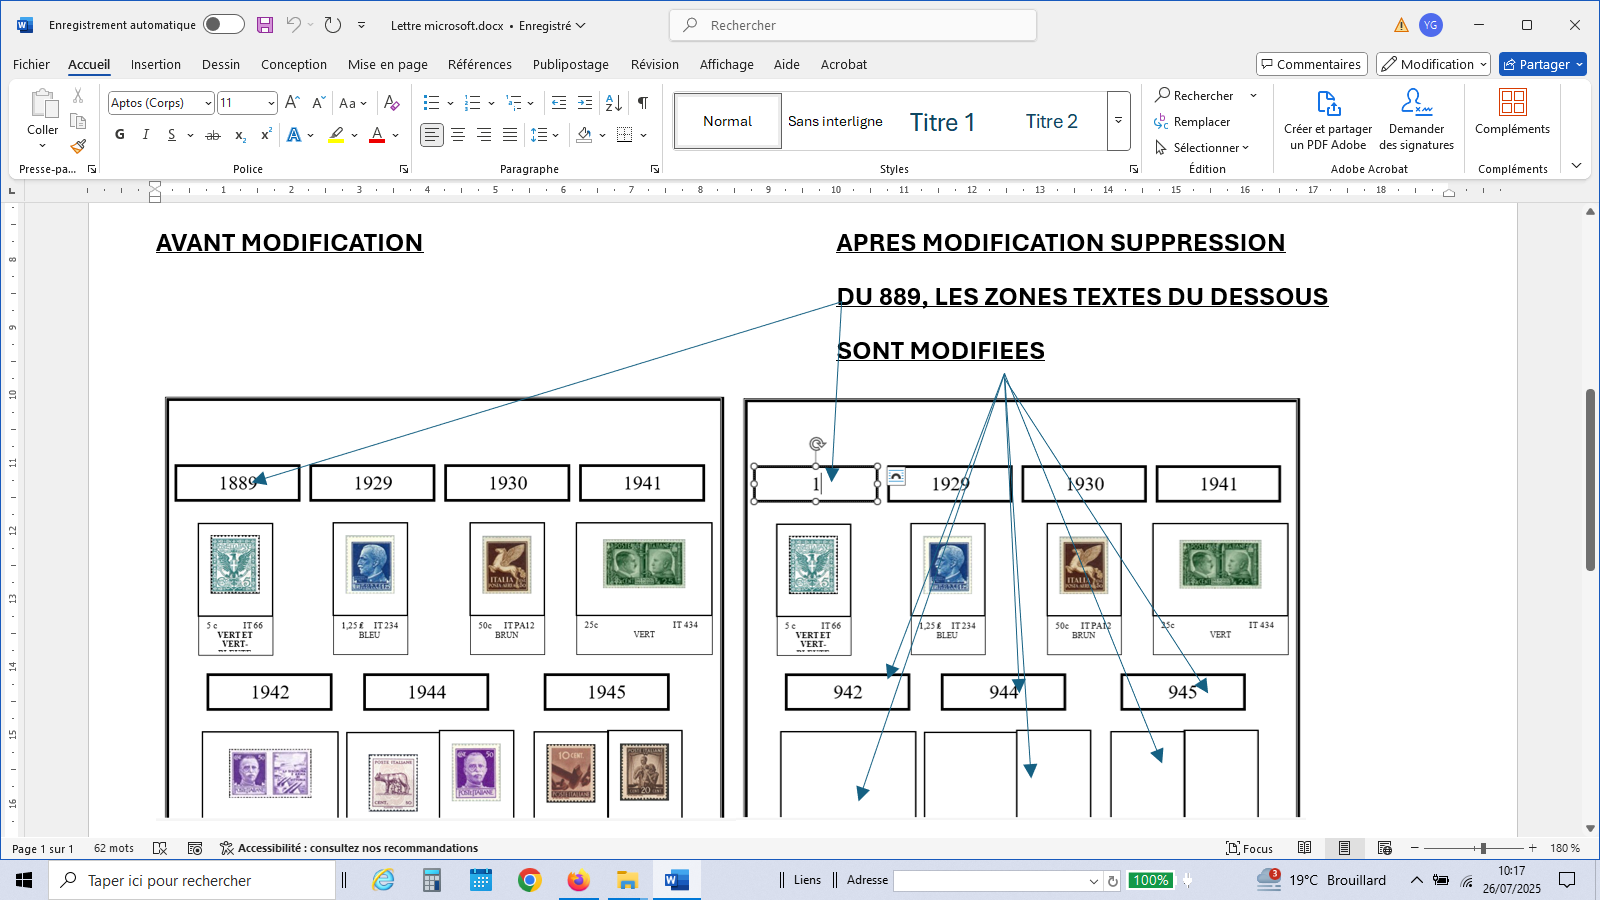
Task: Click the Sort A-Z icon
Action: click(614, 102)
